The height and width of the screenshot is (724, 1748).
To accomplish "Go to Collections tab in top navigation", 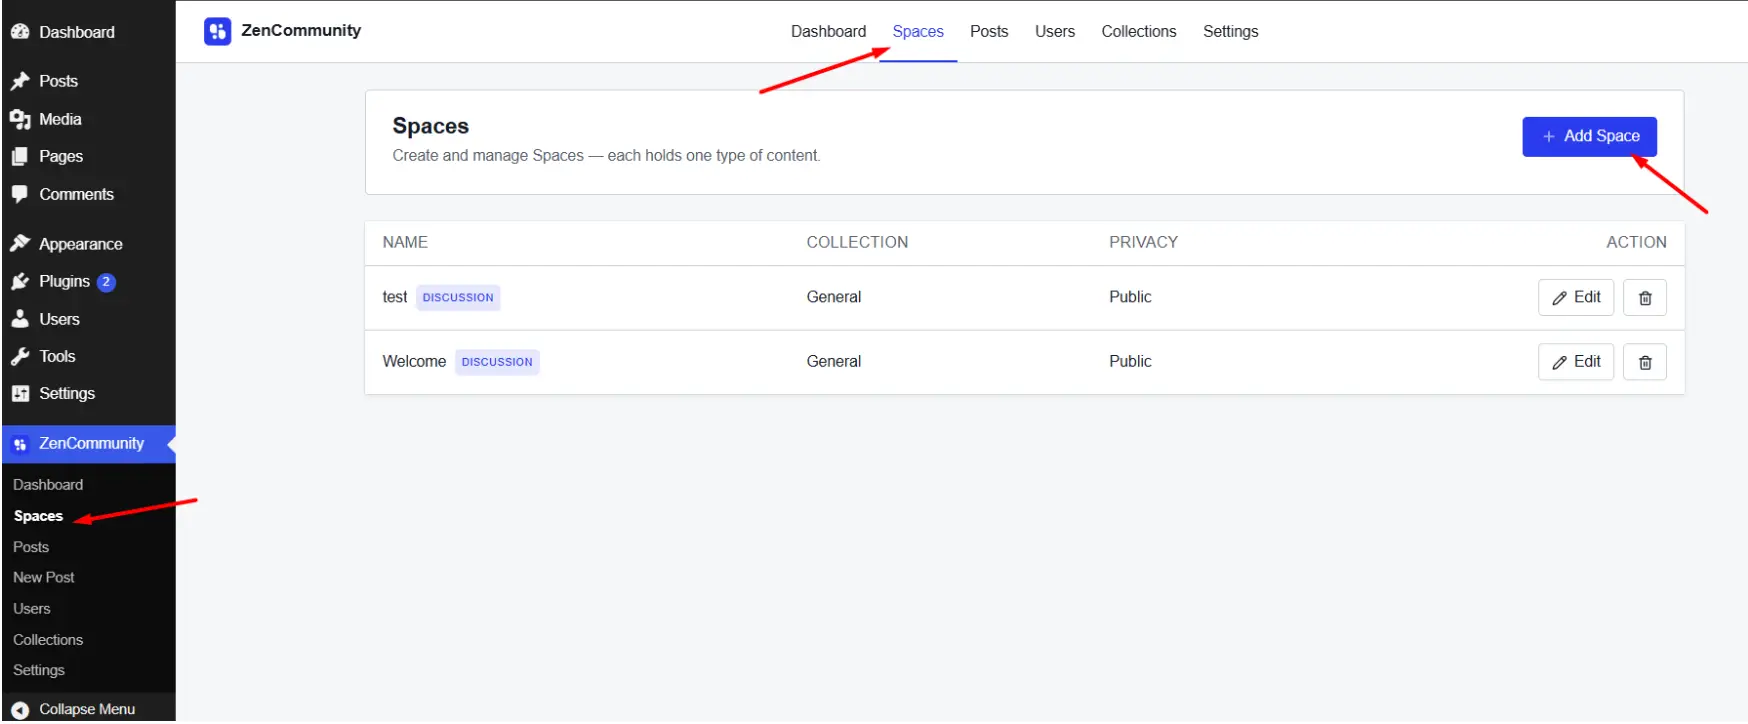I will coord(1139,31).
